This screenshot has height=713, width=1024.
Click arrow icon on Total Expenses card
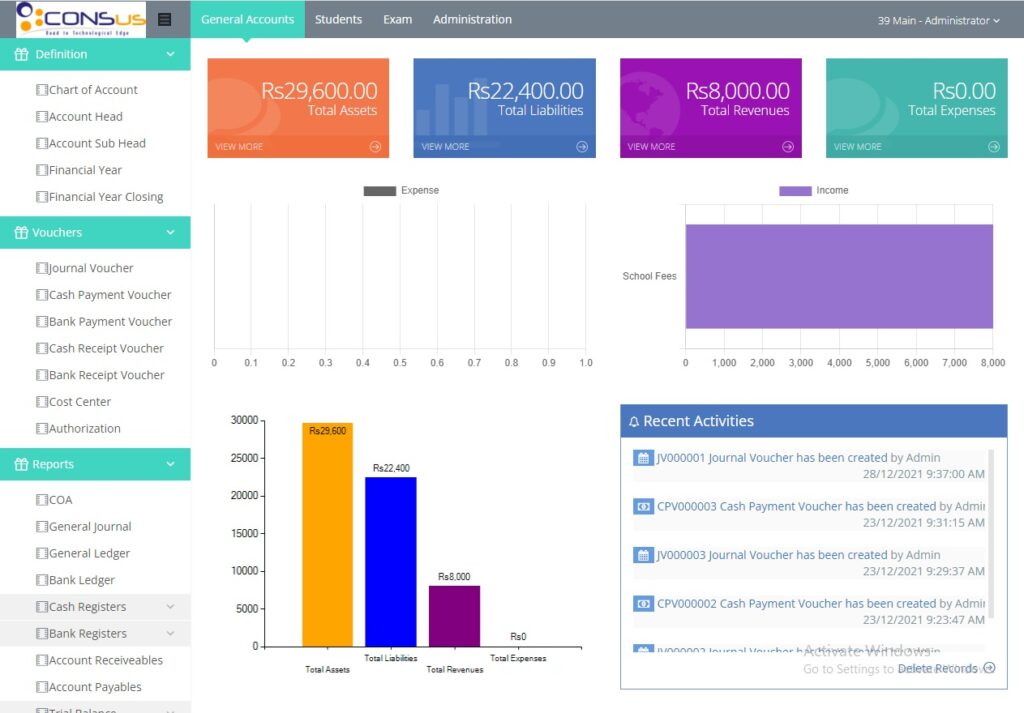pyautogui.click(x=994, y=146)
